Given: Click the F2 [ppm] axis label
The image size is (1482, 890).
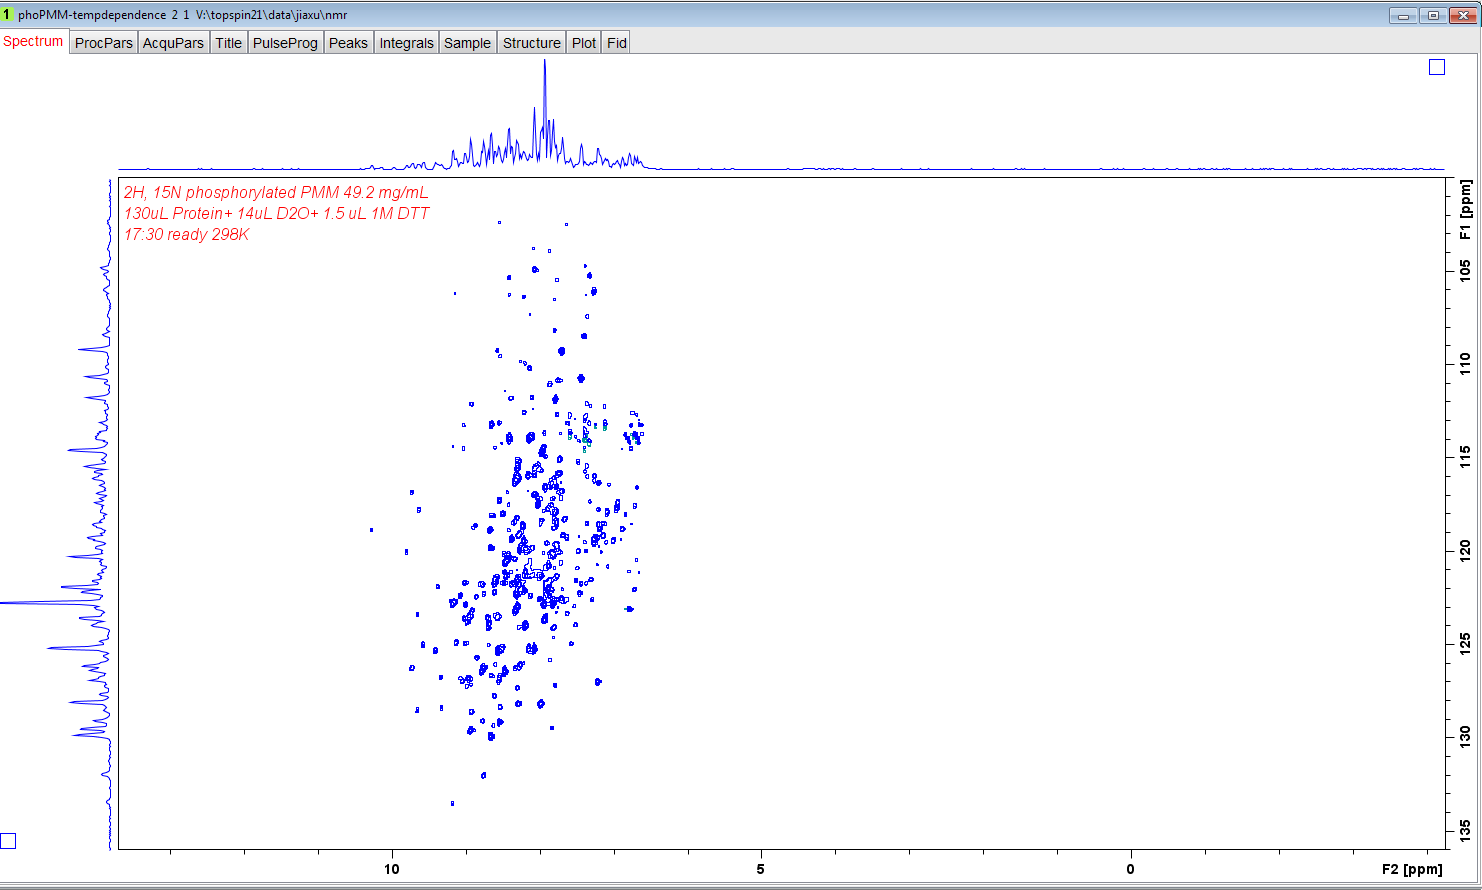Looking at the screenshot, I should pos(1412,869).
